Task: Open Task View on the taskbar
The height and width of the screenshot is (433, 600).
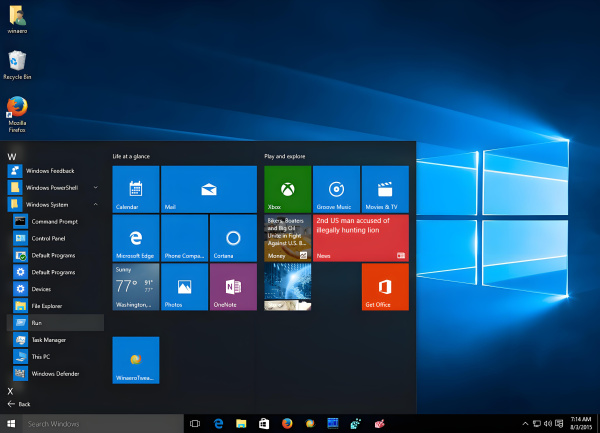Action: click(195, 424)
